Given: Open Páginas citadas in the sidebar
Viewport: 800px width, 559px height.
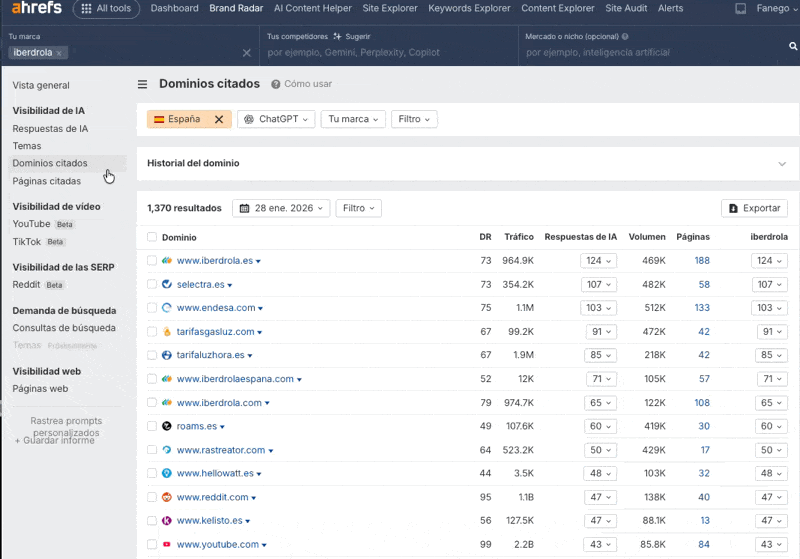Looking at the screenshot, I should 46,181.
